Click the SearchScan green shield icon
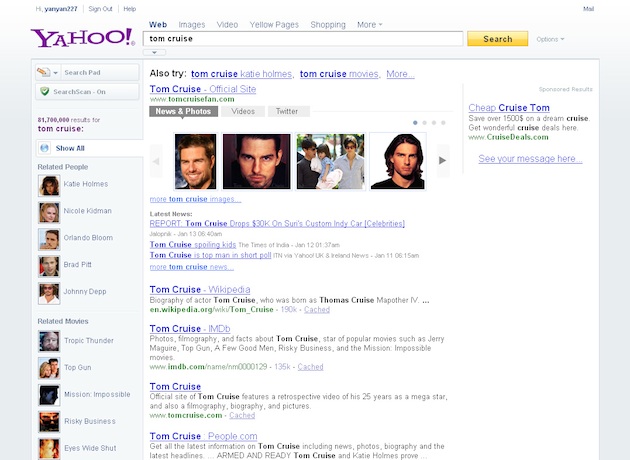 45,92
